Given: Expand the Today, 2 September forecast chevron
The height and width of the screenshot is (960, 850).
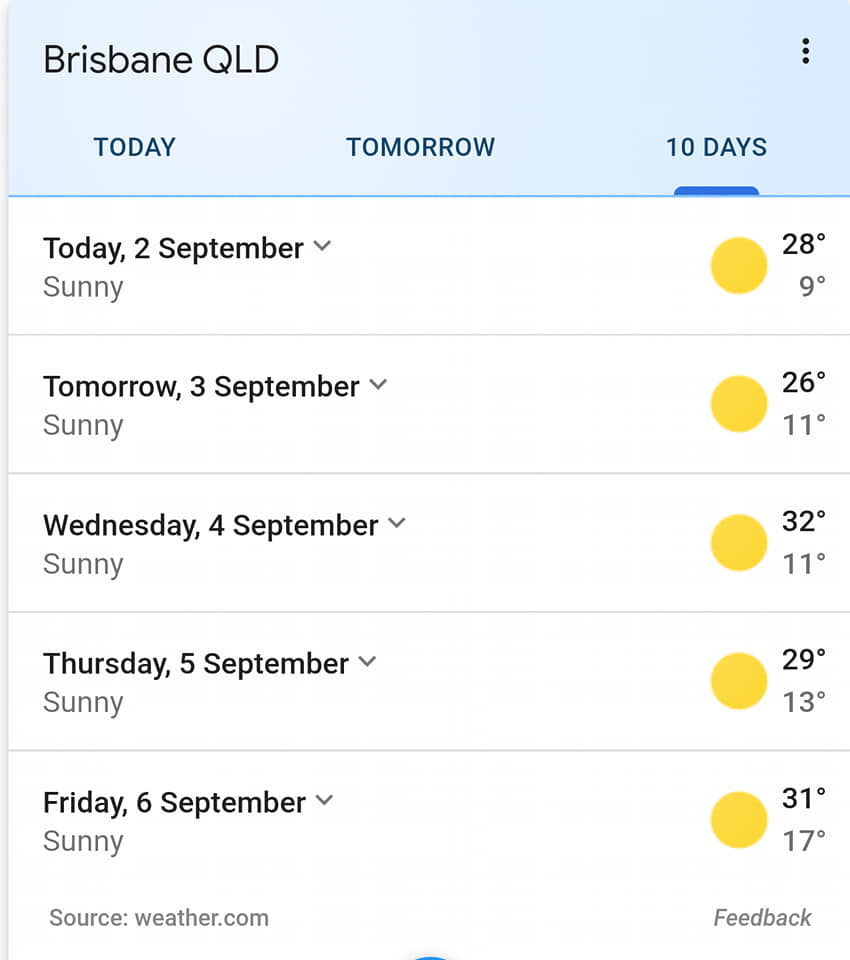Looking at the screenshot, I should [x=322, y=246].
